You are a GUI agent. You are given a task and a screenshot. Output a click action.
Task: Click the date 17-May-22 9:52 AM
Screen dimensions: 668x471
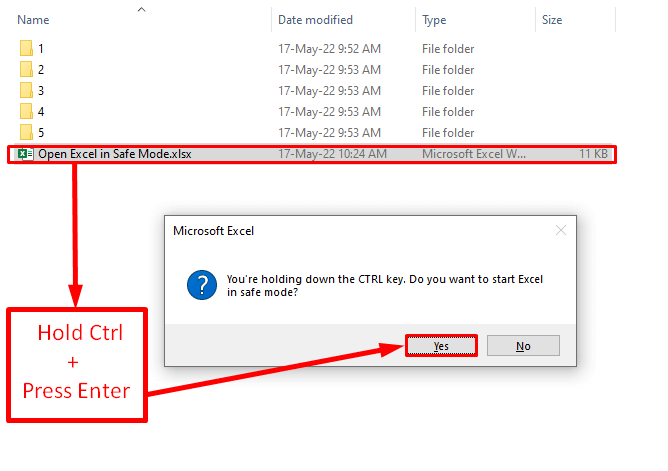point(329,49)
